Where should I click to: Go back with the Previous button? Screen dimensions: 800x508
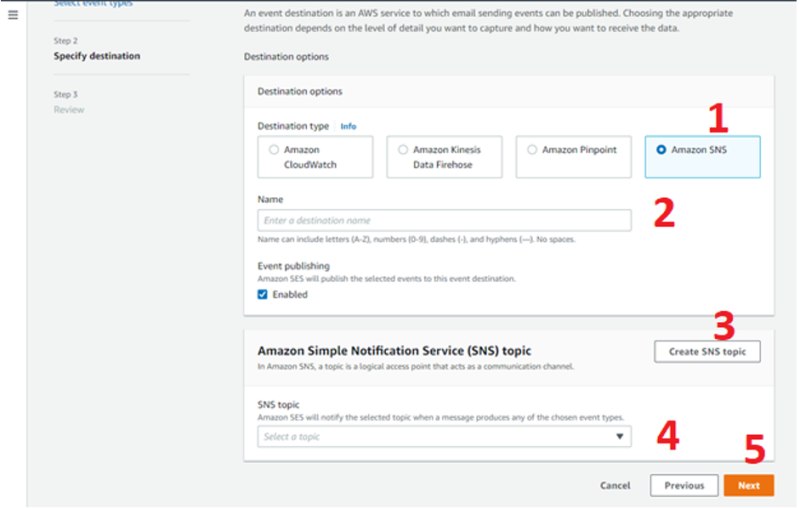point(684,485)
